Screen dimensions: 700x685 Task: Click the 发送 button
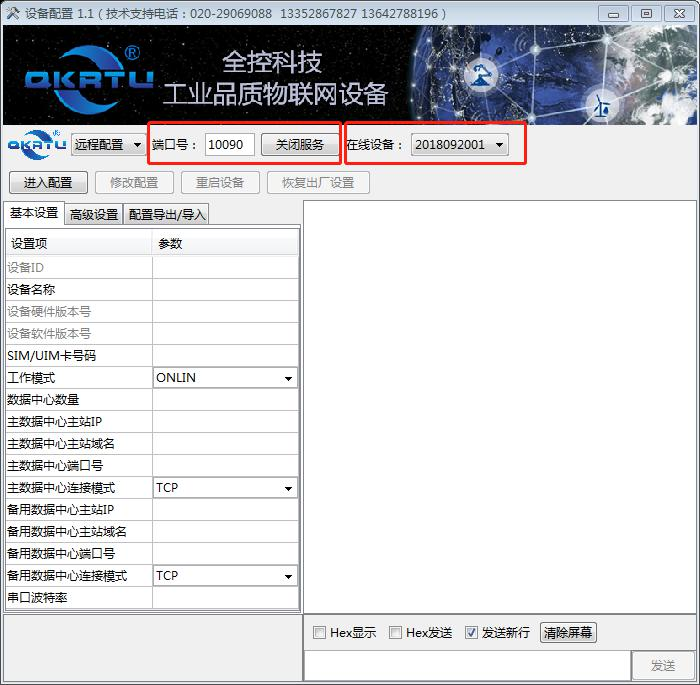[663, 666]
